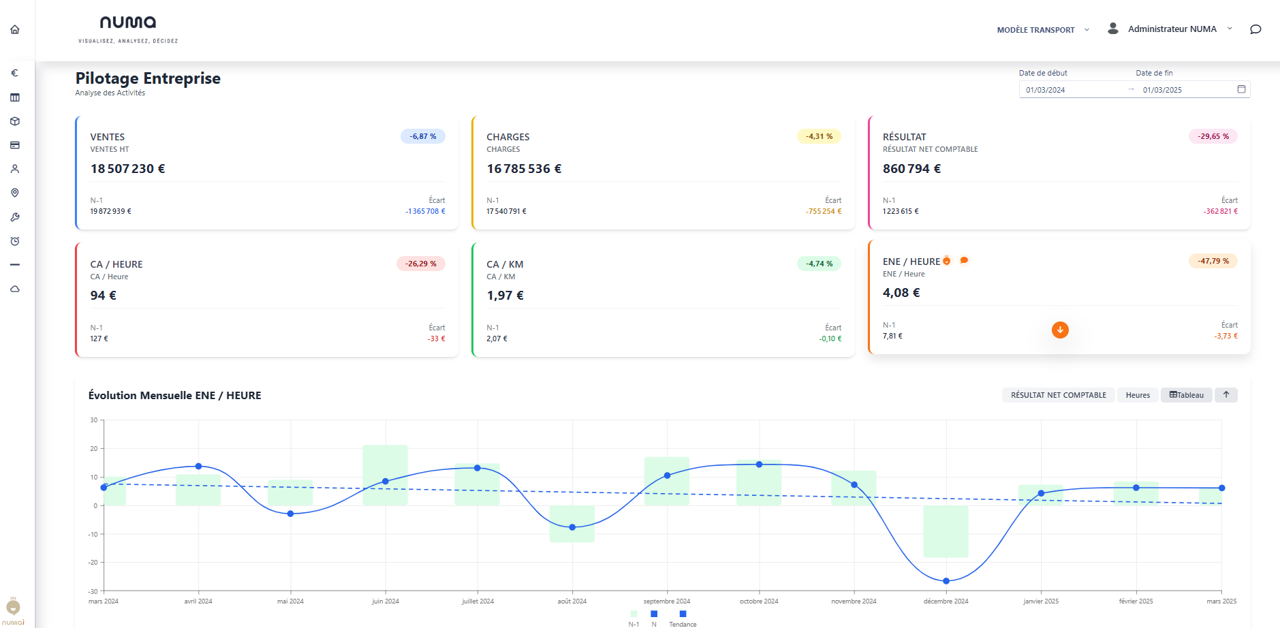This screenshot has width=1280, height=628.
Task: Click the -6,87 % badge on VENTES card
Action: tap(423, 136)
